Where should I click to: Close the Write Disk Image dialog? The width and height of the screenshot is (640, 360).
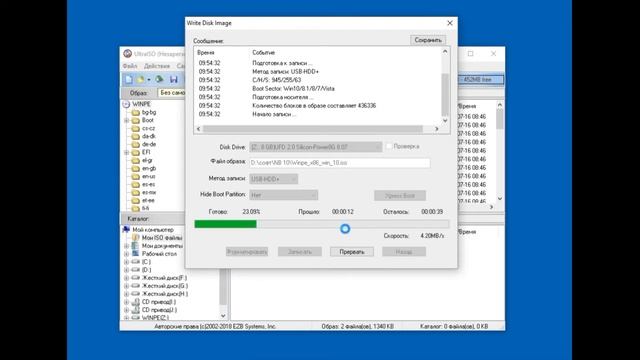pyautogui.click(x=450, y=23)
